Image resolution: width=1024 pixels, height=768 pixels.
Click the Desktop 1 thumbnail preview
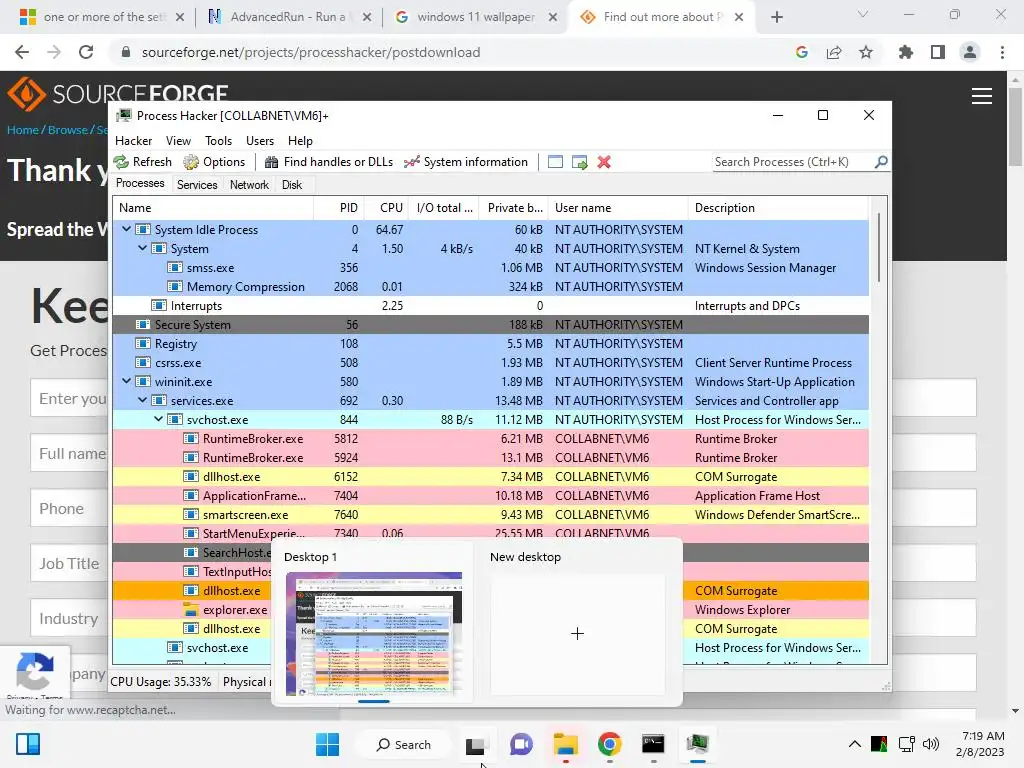[x=374, y=633]
